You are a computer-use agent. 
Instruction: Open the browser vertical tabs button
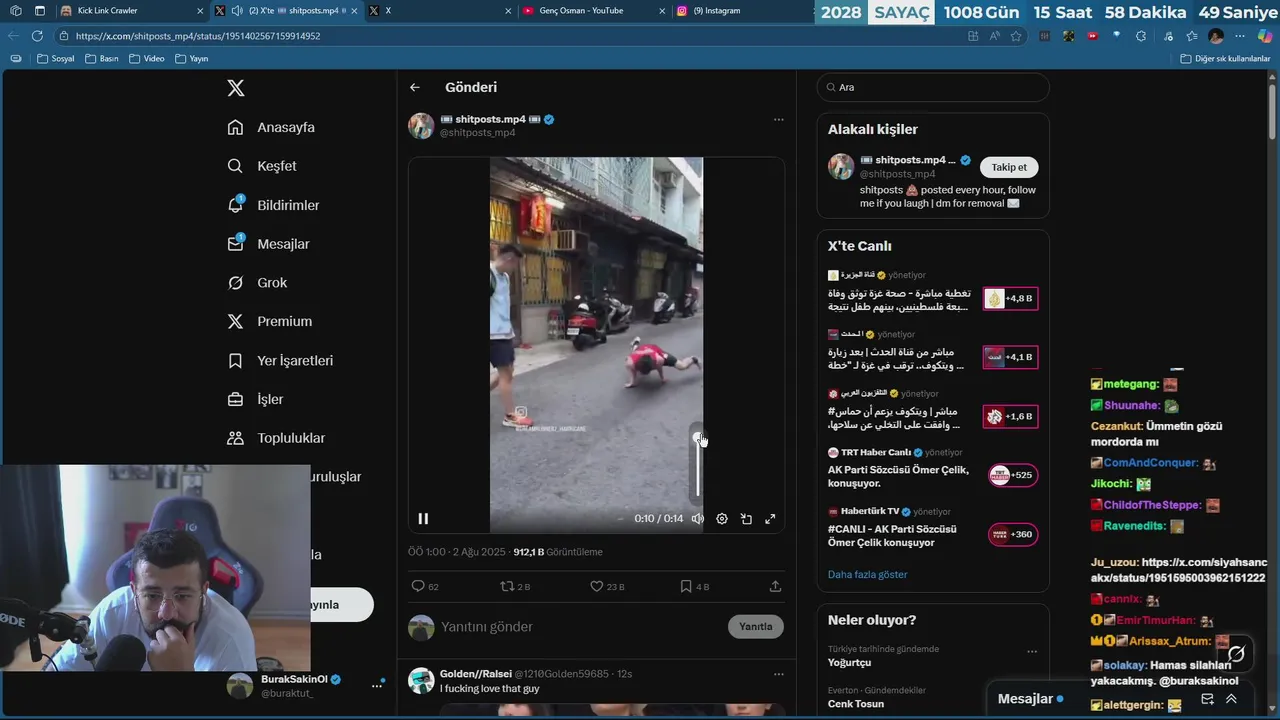point(40,11)
